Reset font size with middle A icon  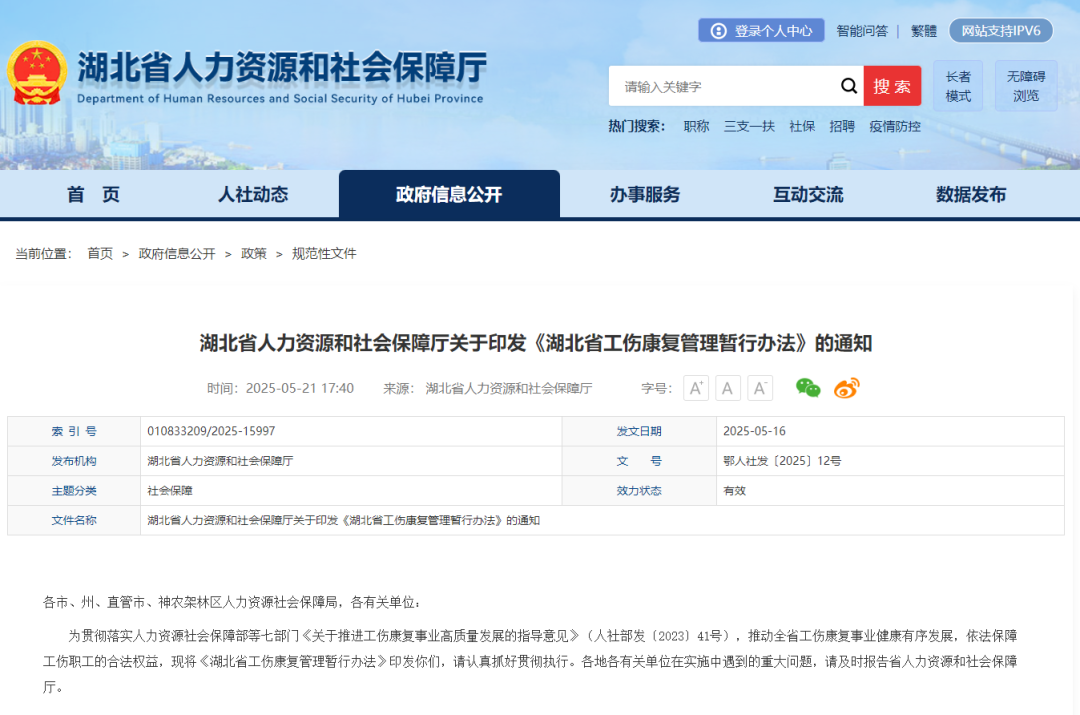pyautogui.click(x=728, y=388)
